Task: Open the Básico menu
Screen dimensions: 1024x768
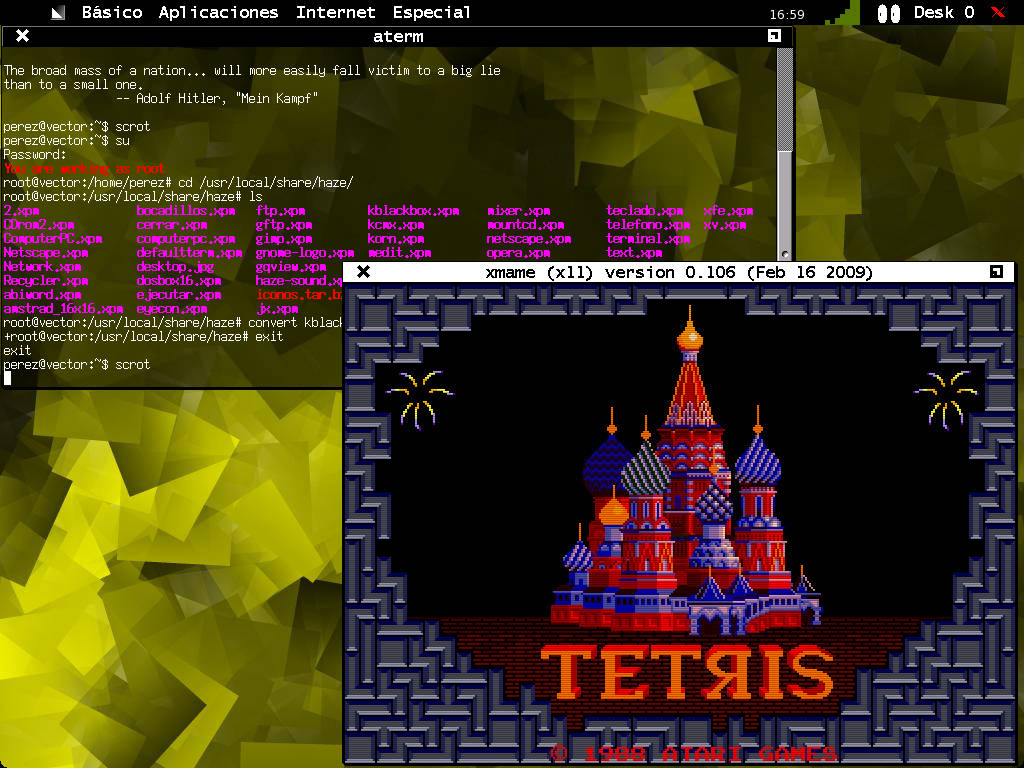Action: click(112, 12)
